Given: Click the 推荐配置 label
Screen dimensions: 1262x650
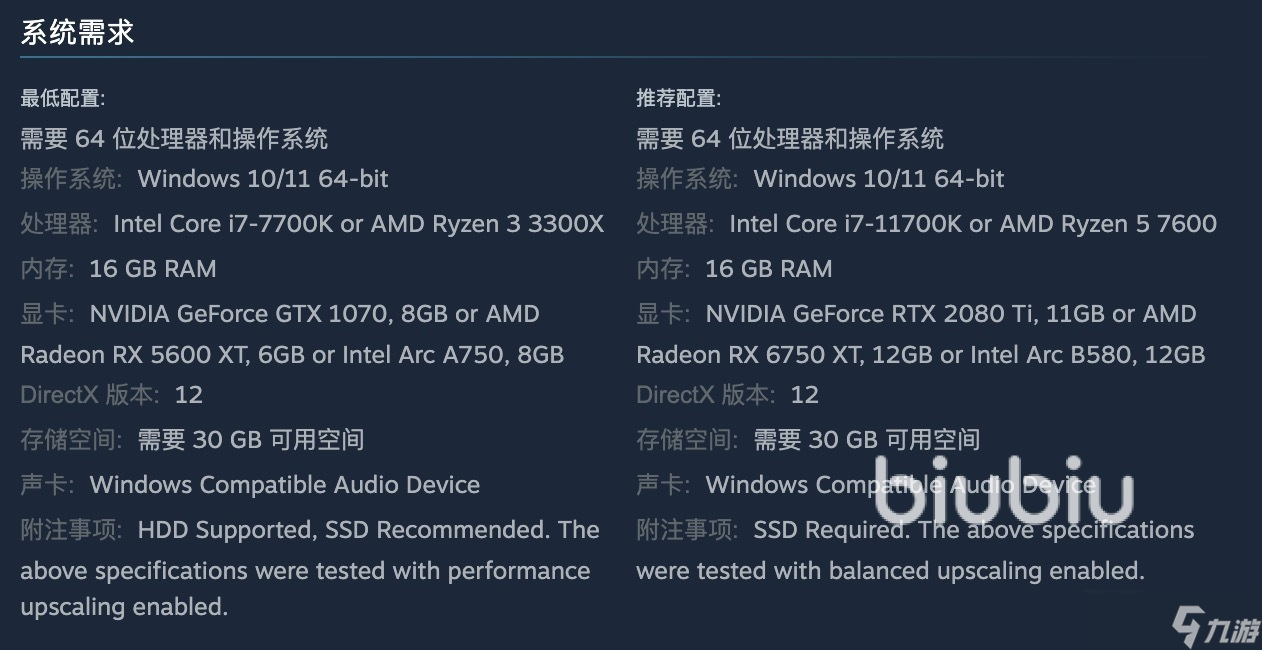Looking at the screenshot, I should [678, 98].
